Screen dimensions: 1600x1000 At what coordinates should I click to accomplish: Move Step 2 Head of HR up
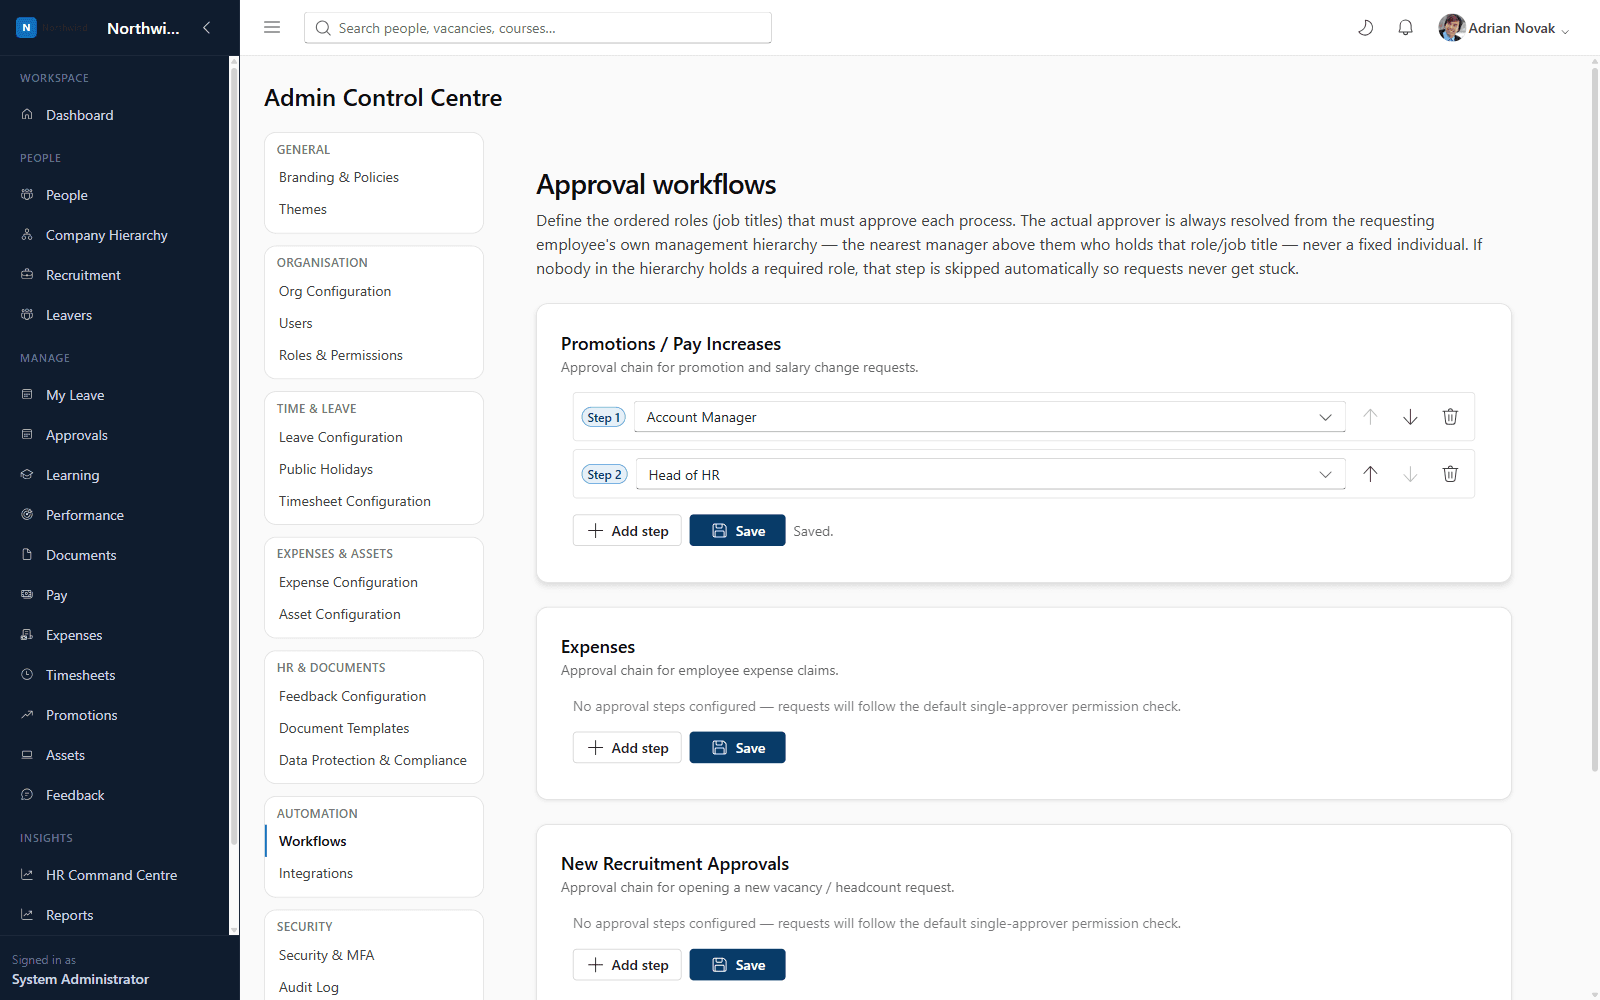point(1370,474)
